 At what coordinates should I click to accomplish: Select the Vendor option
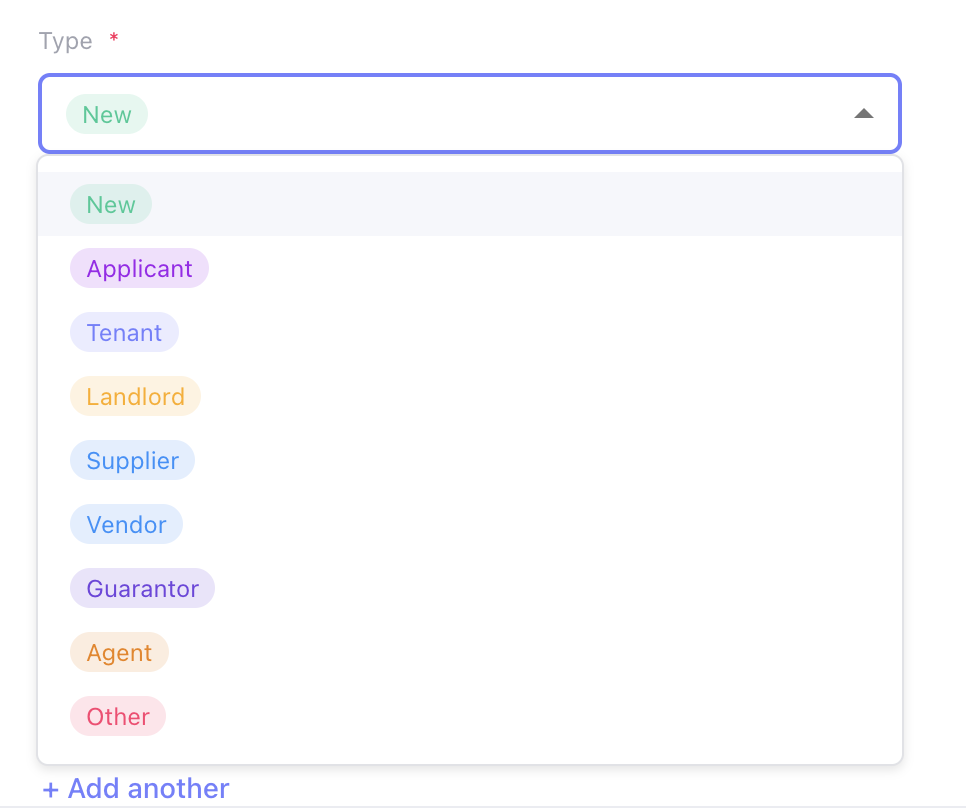(x=126, y=524)
